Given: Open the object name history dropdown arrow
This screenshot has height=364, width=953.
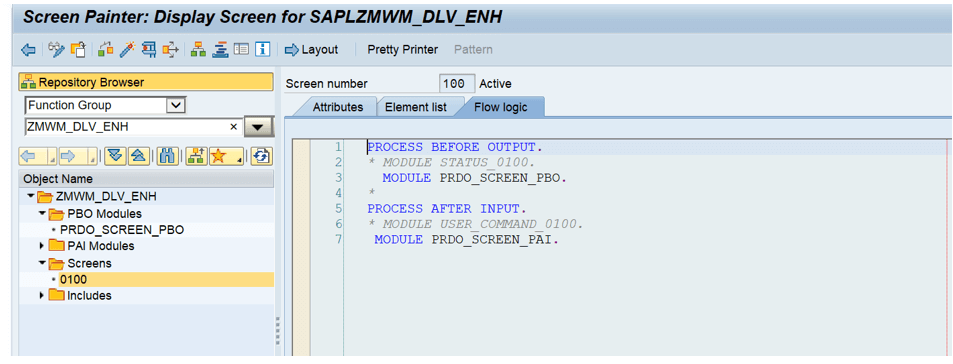Looking at the screenshot, I should (258, 127).
